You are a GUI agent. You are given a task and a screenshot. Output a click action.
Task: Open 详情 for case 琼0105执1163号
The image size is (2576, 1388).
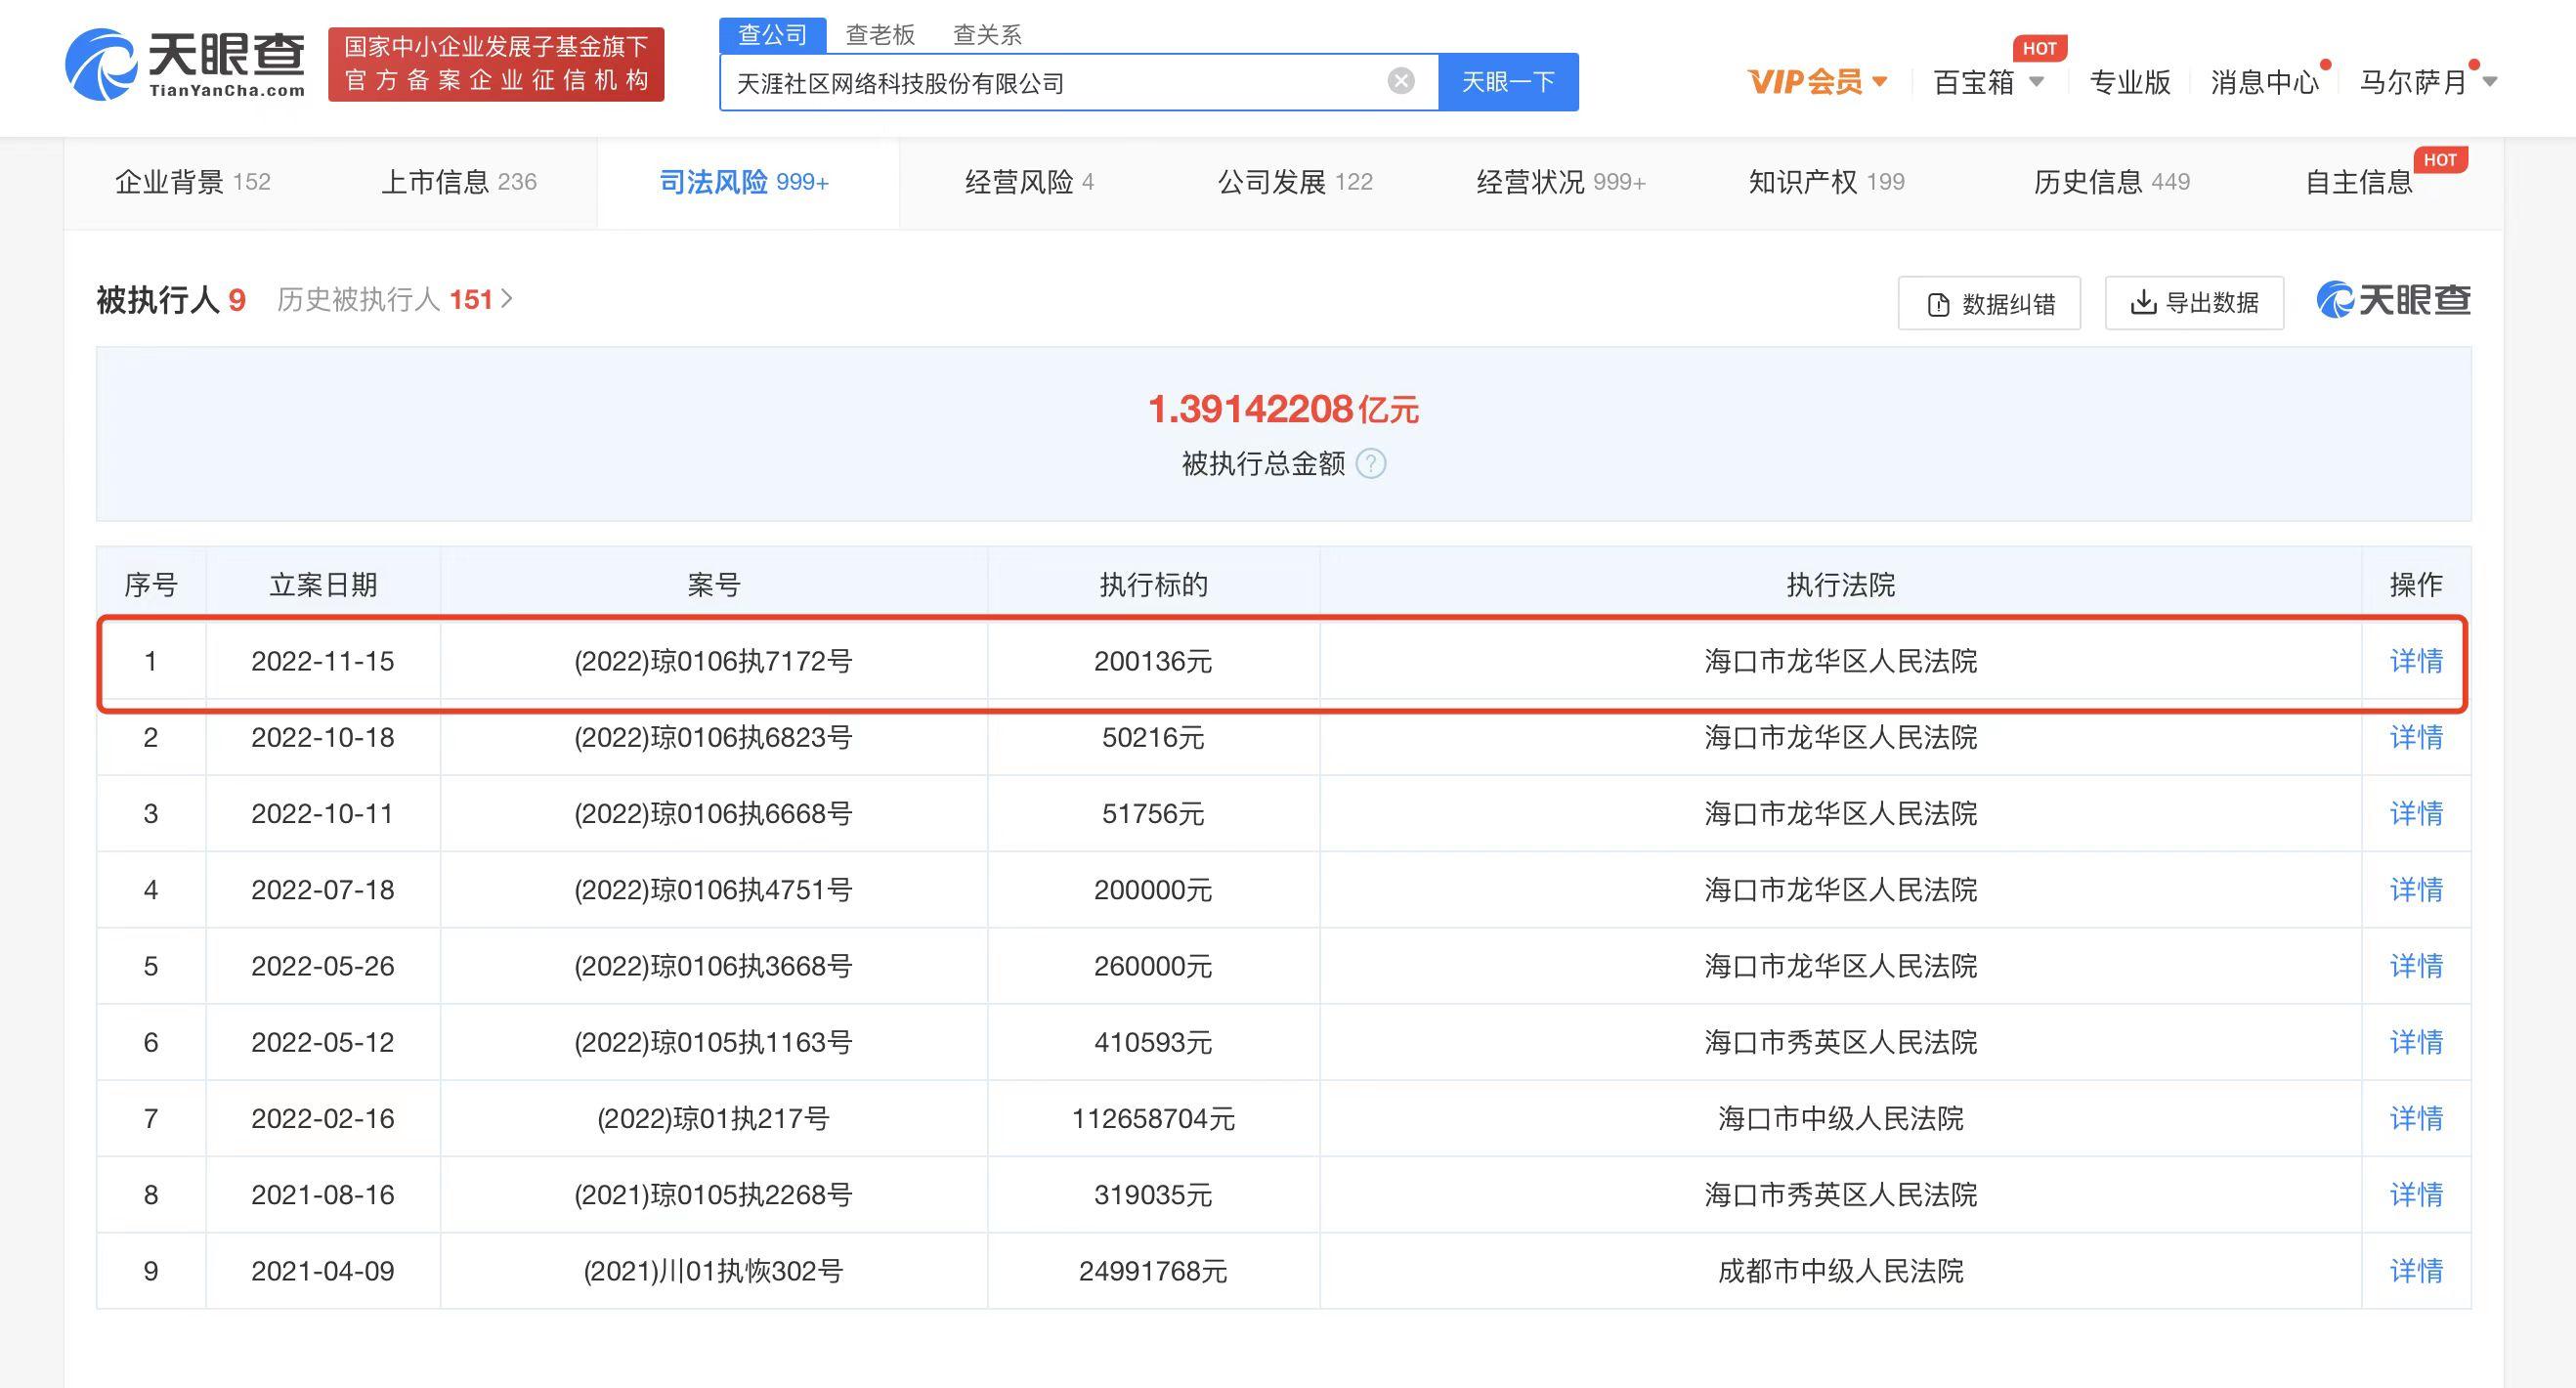coord(2416,1042)
